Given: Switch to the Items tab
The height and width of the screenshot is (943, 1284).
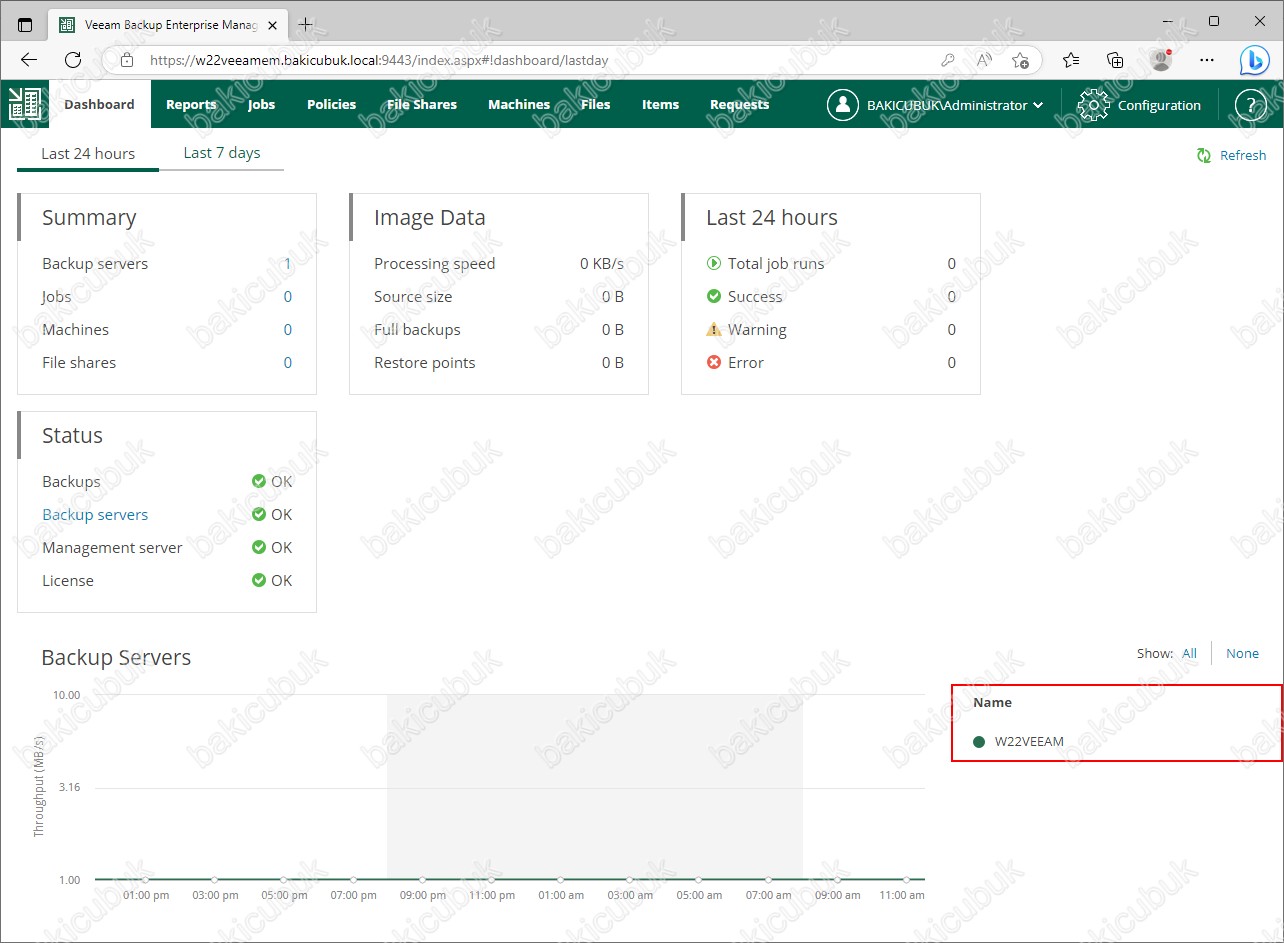Looking at the screenshot, I should pos(660,104).
